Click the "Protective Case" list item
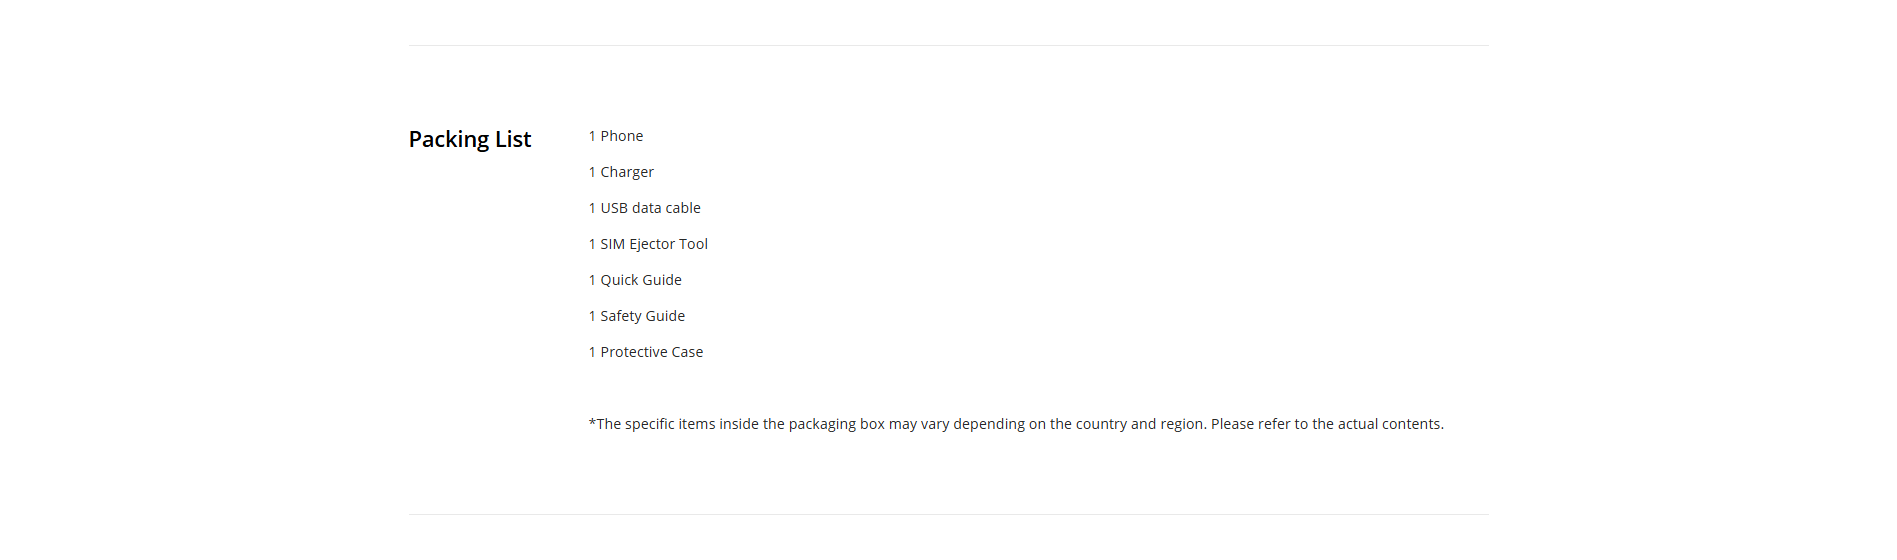1897x560 pixels. pyautogui.click(x=651, y=352)
